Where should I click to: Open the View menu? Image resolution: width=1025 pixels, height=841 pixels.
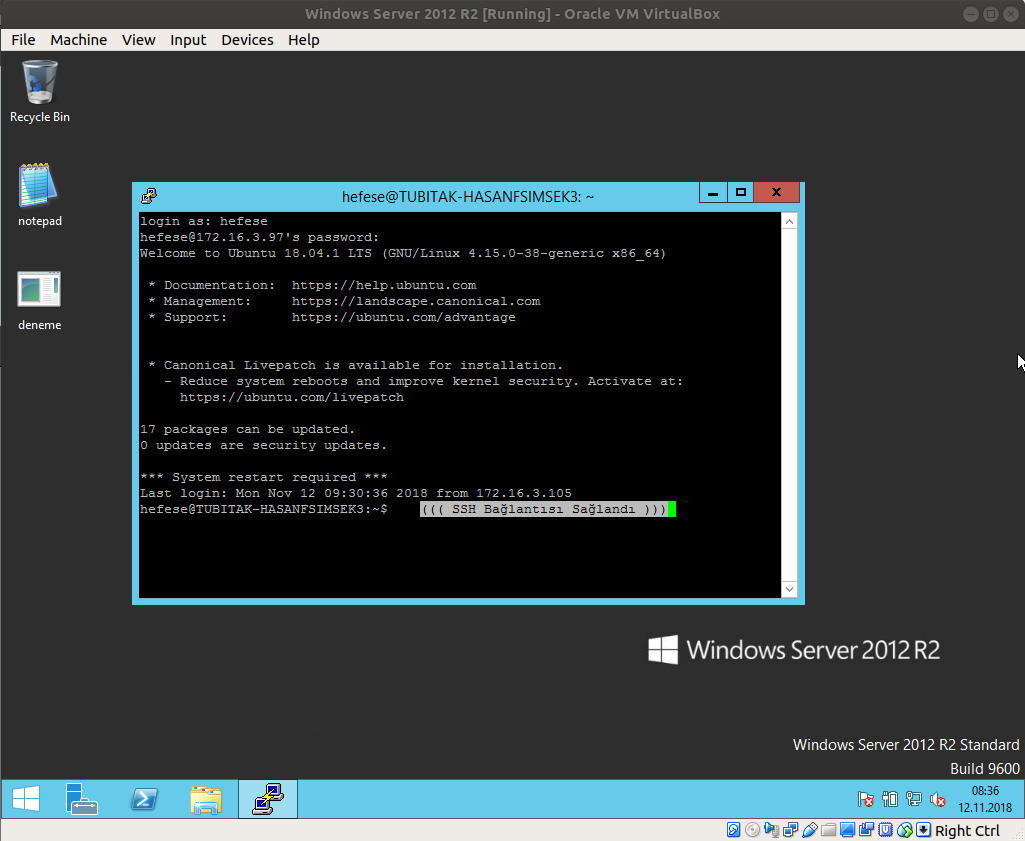tap(139, 40)
